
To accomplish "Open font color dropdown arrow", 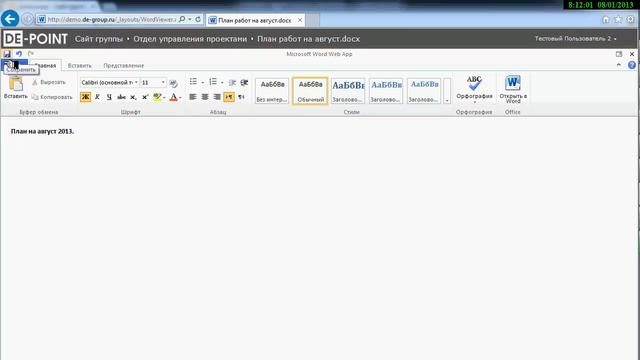I will tap(180, 98).
